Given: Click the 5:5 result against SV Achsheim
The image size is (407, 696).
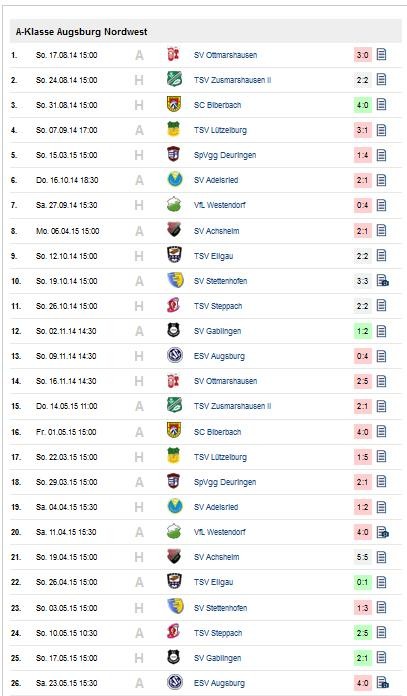Looking at the screenshot, I should [363, 557].
